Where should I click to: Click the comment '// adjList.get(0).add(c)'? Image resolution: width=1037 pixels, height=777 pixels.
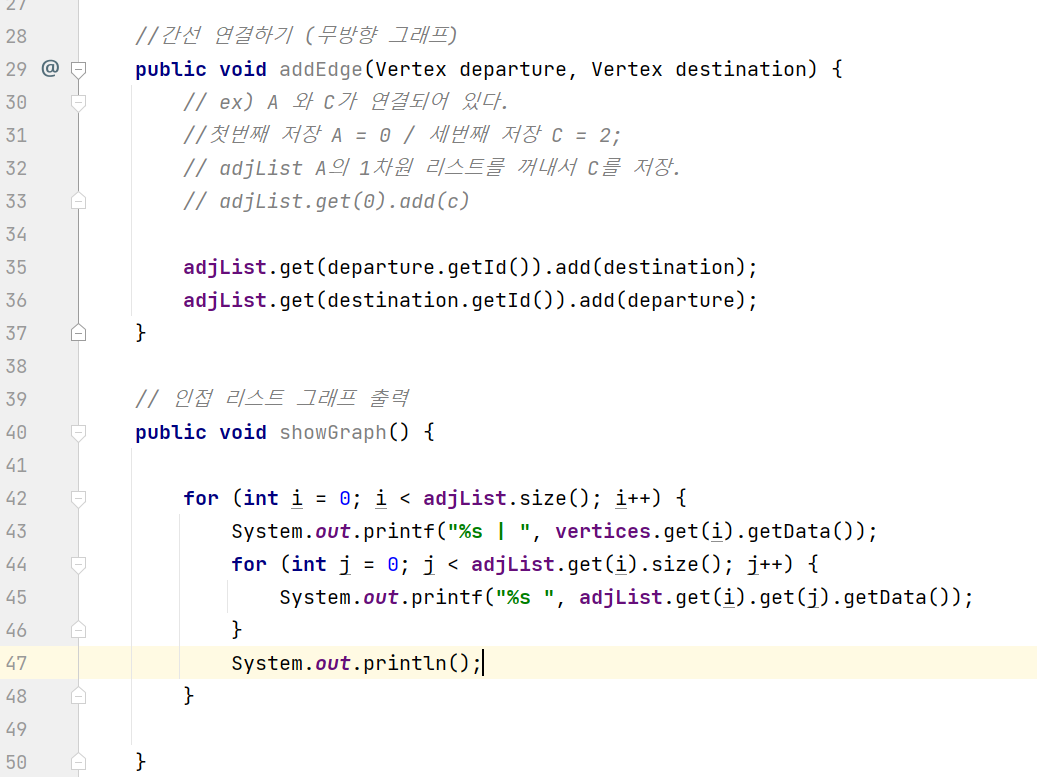326,201
